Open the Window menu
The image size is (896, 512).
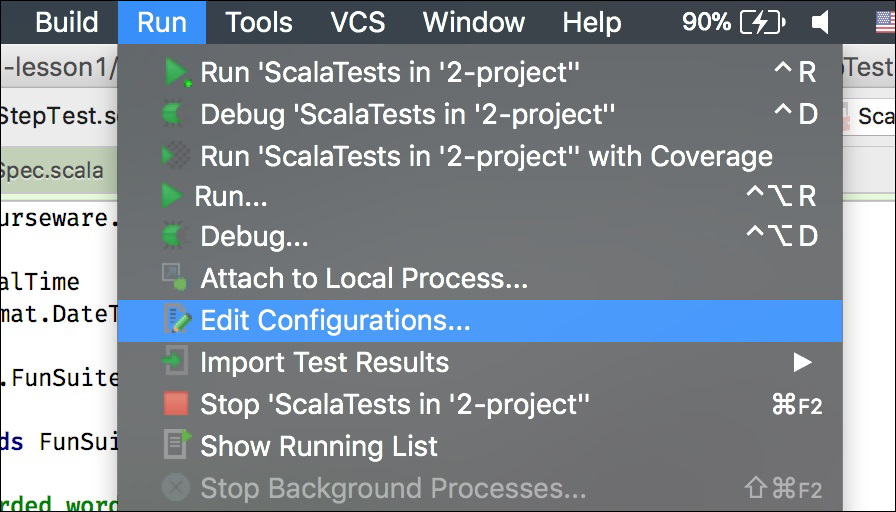(474, 22)
